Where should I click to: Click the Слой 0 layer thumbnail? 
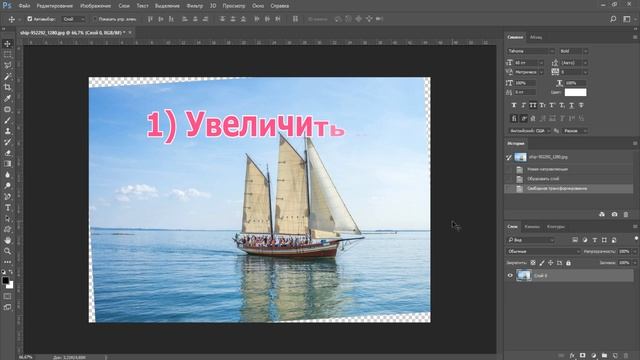523,276
